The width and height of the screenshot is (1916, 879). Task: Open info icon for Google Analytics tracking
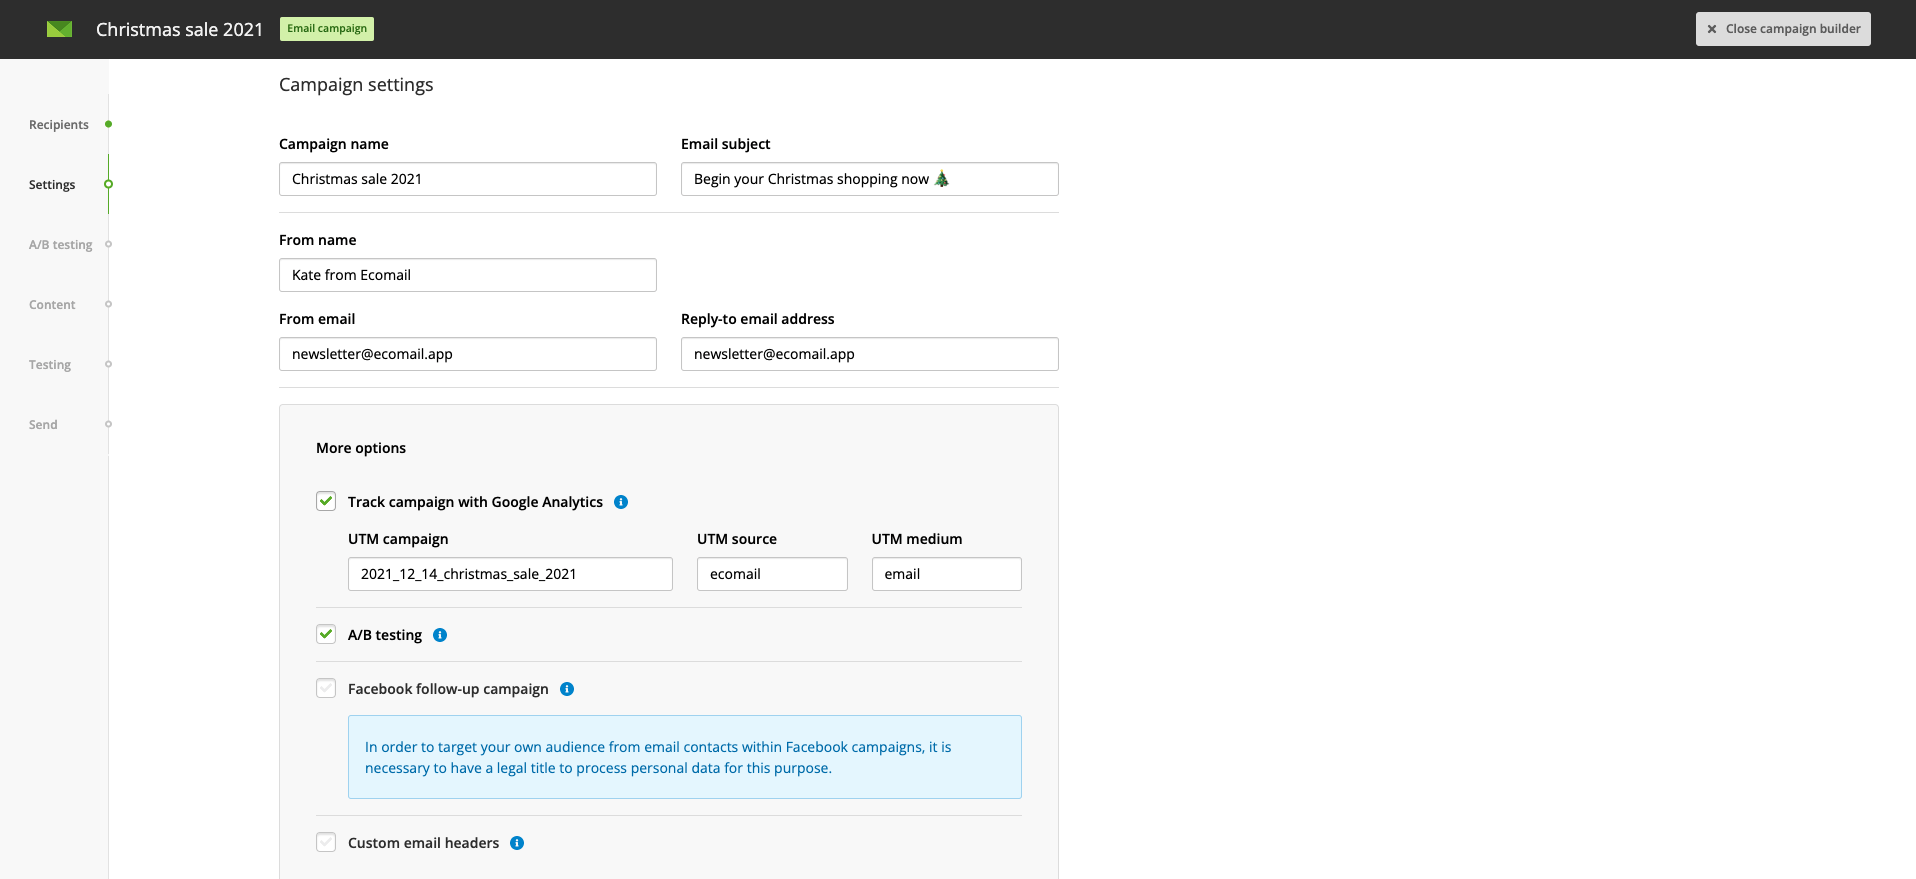[621, 502]
